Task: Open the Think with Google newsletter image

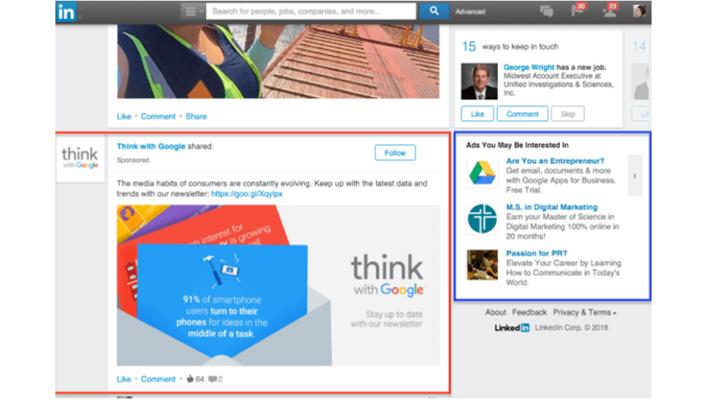Action: pyautogui.click(x=278, y=285)
